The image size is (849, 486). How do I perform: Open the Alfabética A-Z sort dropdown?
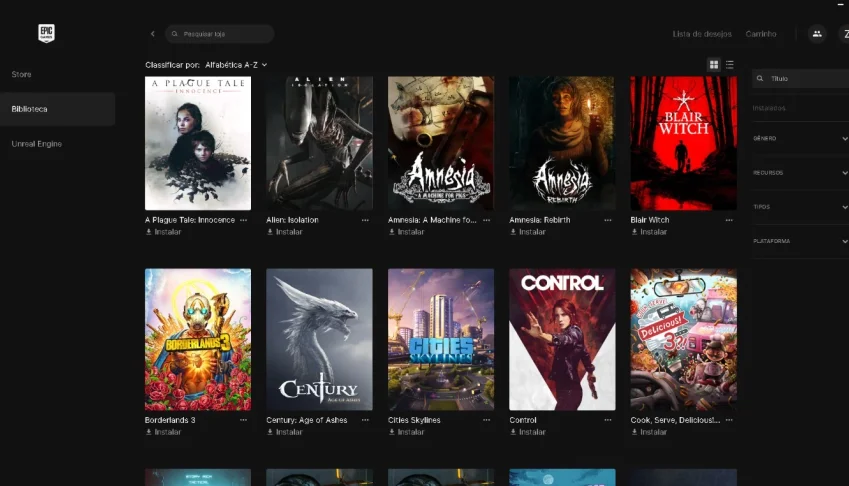click(x=236, y=65)
